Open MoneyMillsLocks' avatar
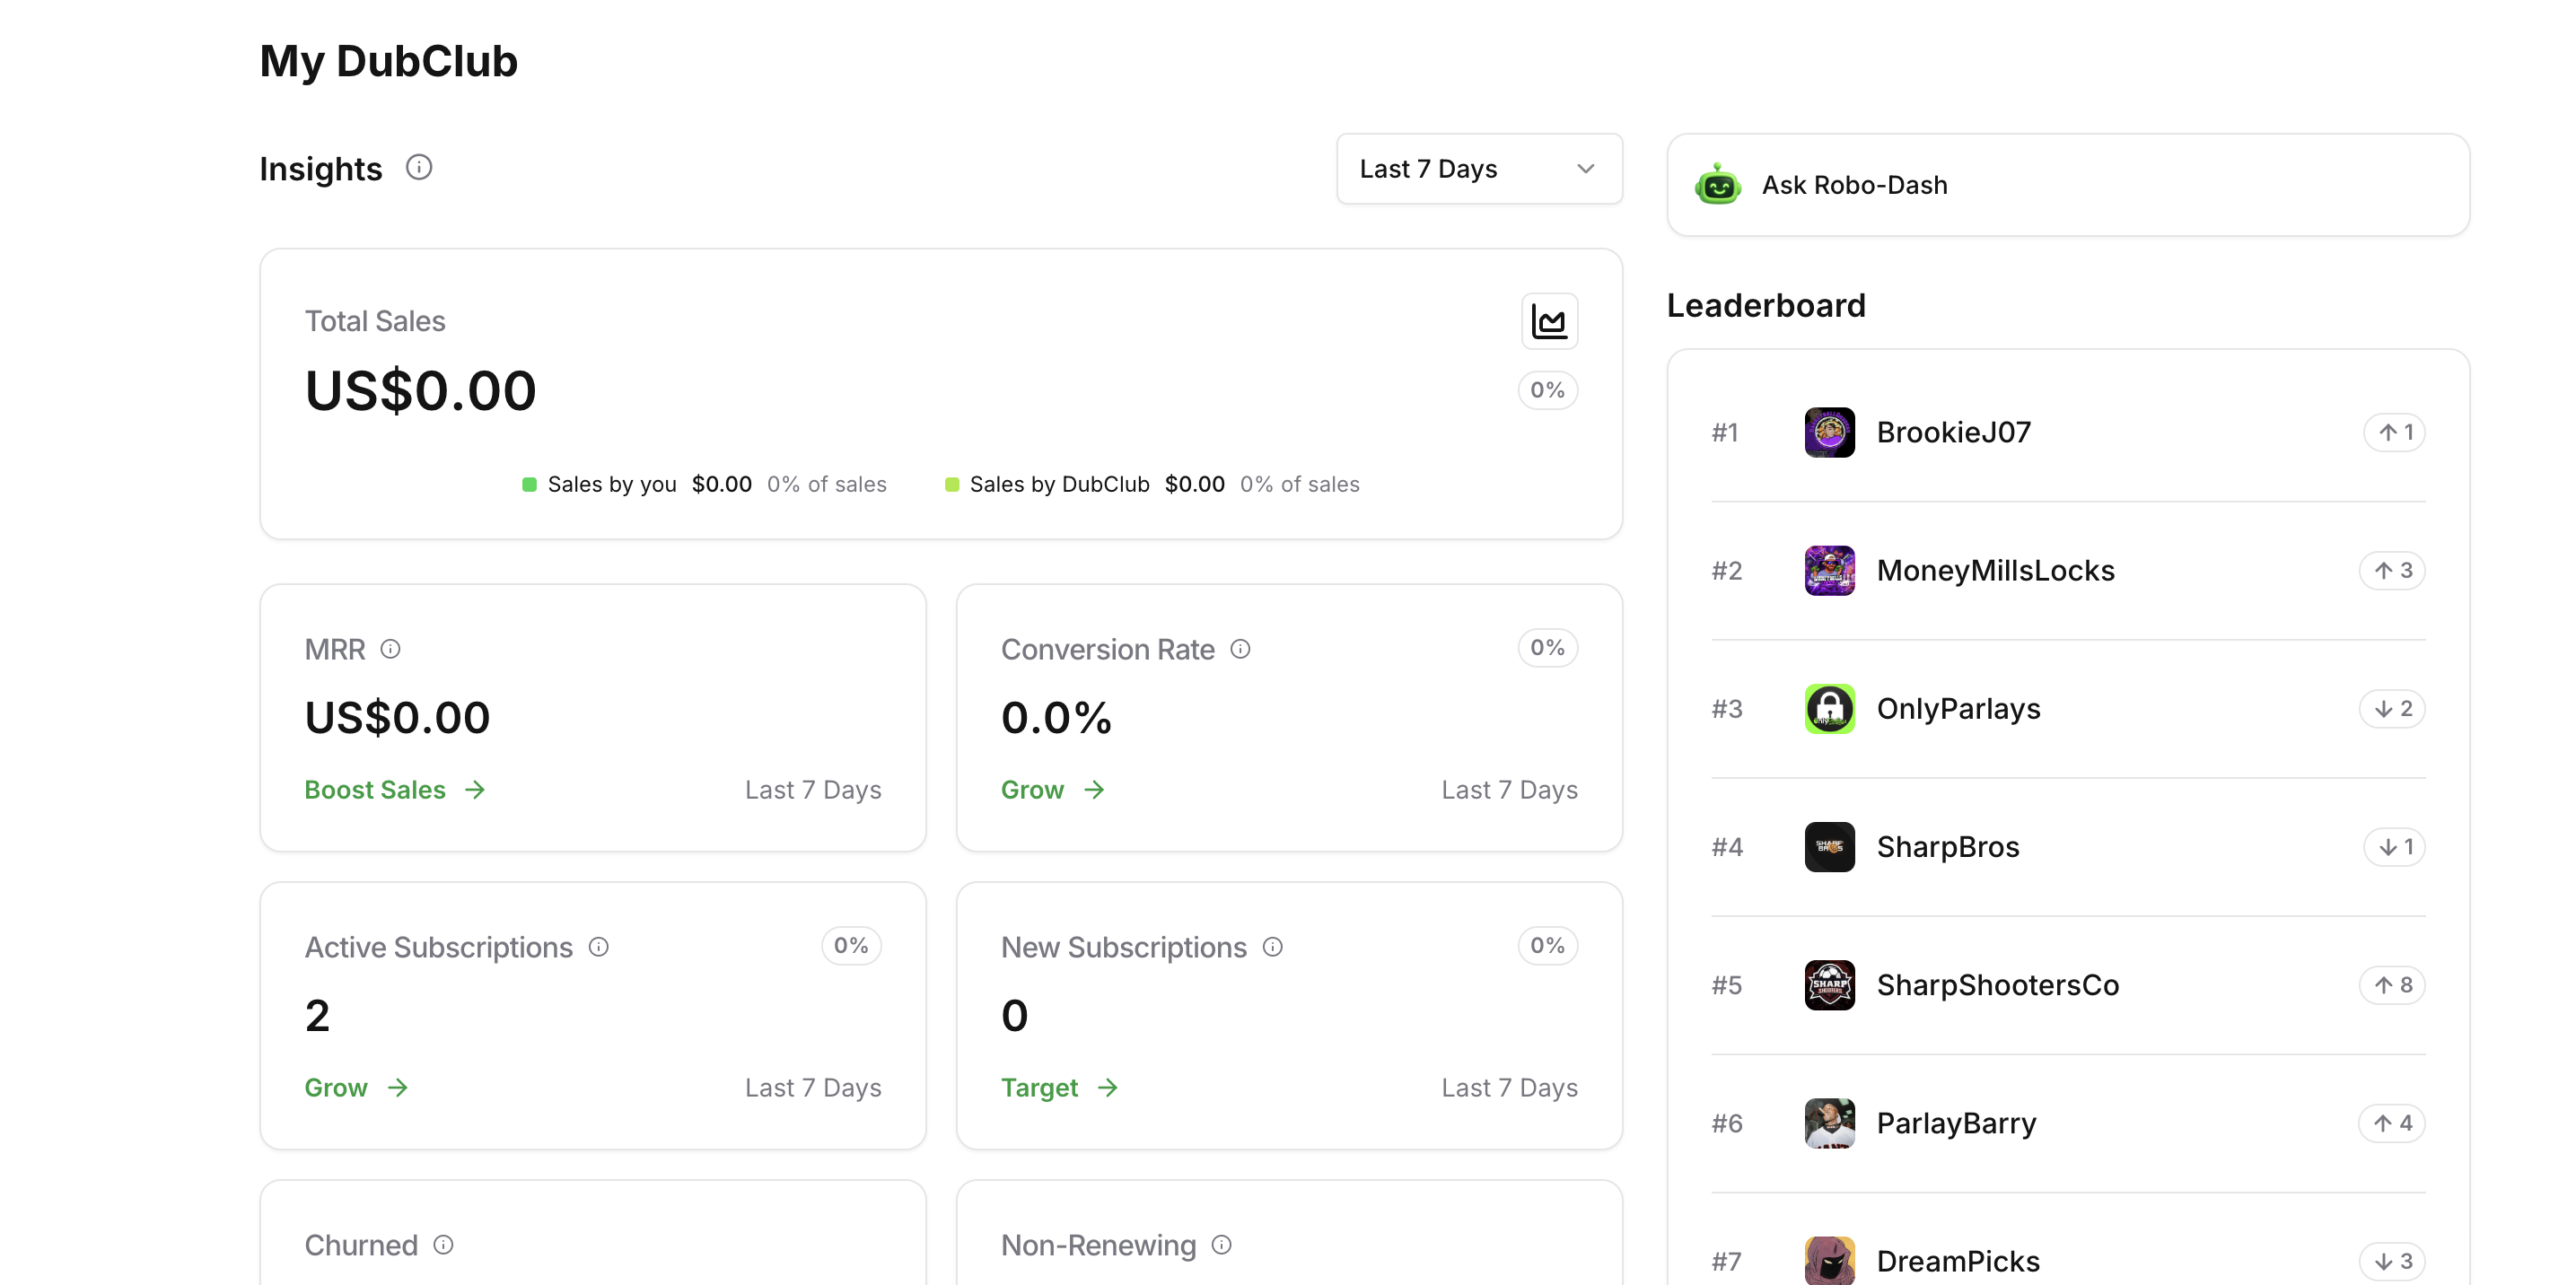Screen dimensions: 2576x1285 pos(1830,570)
